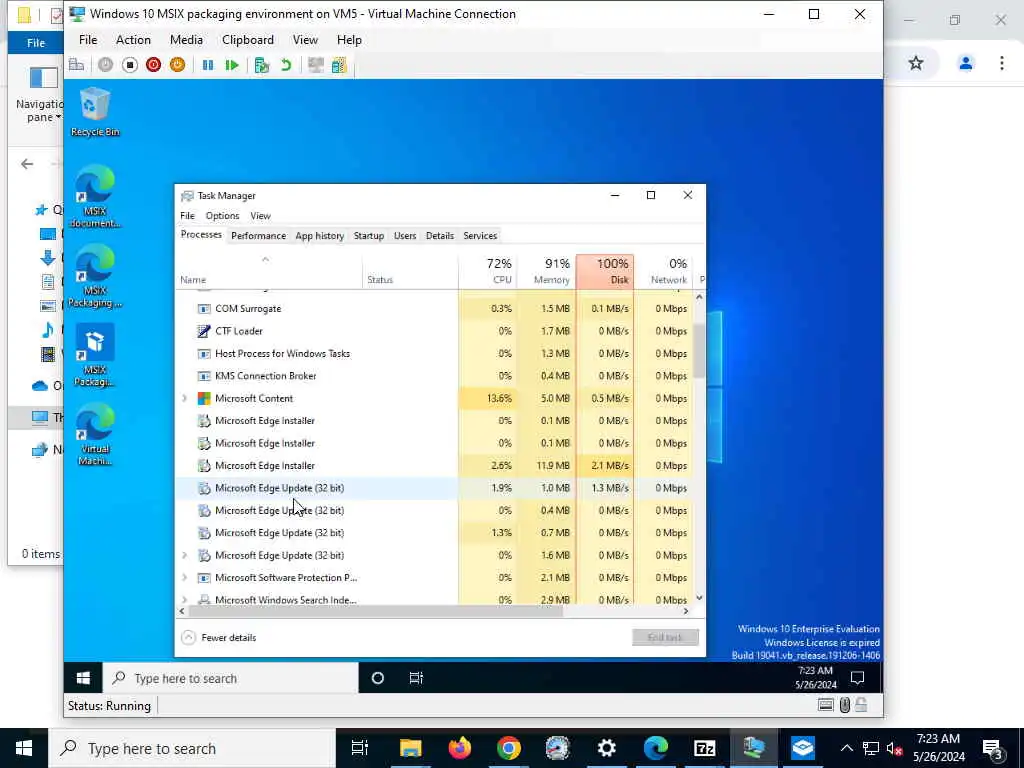Open host Settings gear in taskbar
1024x768 pixels.
(x=607, y=748)
